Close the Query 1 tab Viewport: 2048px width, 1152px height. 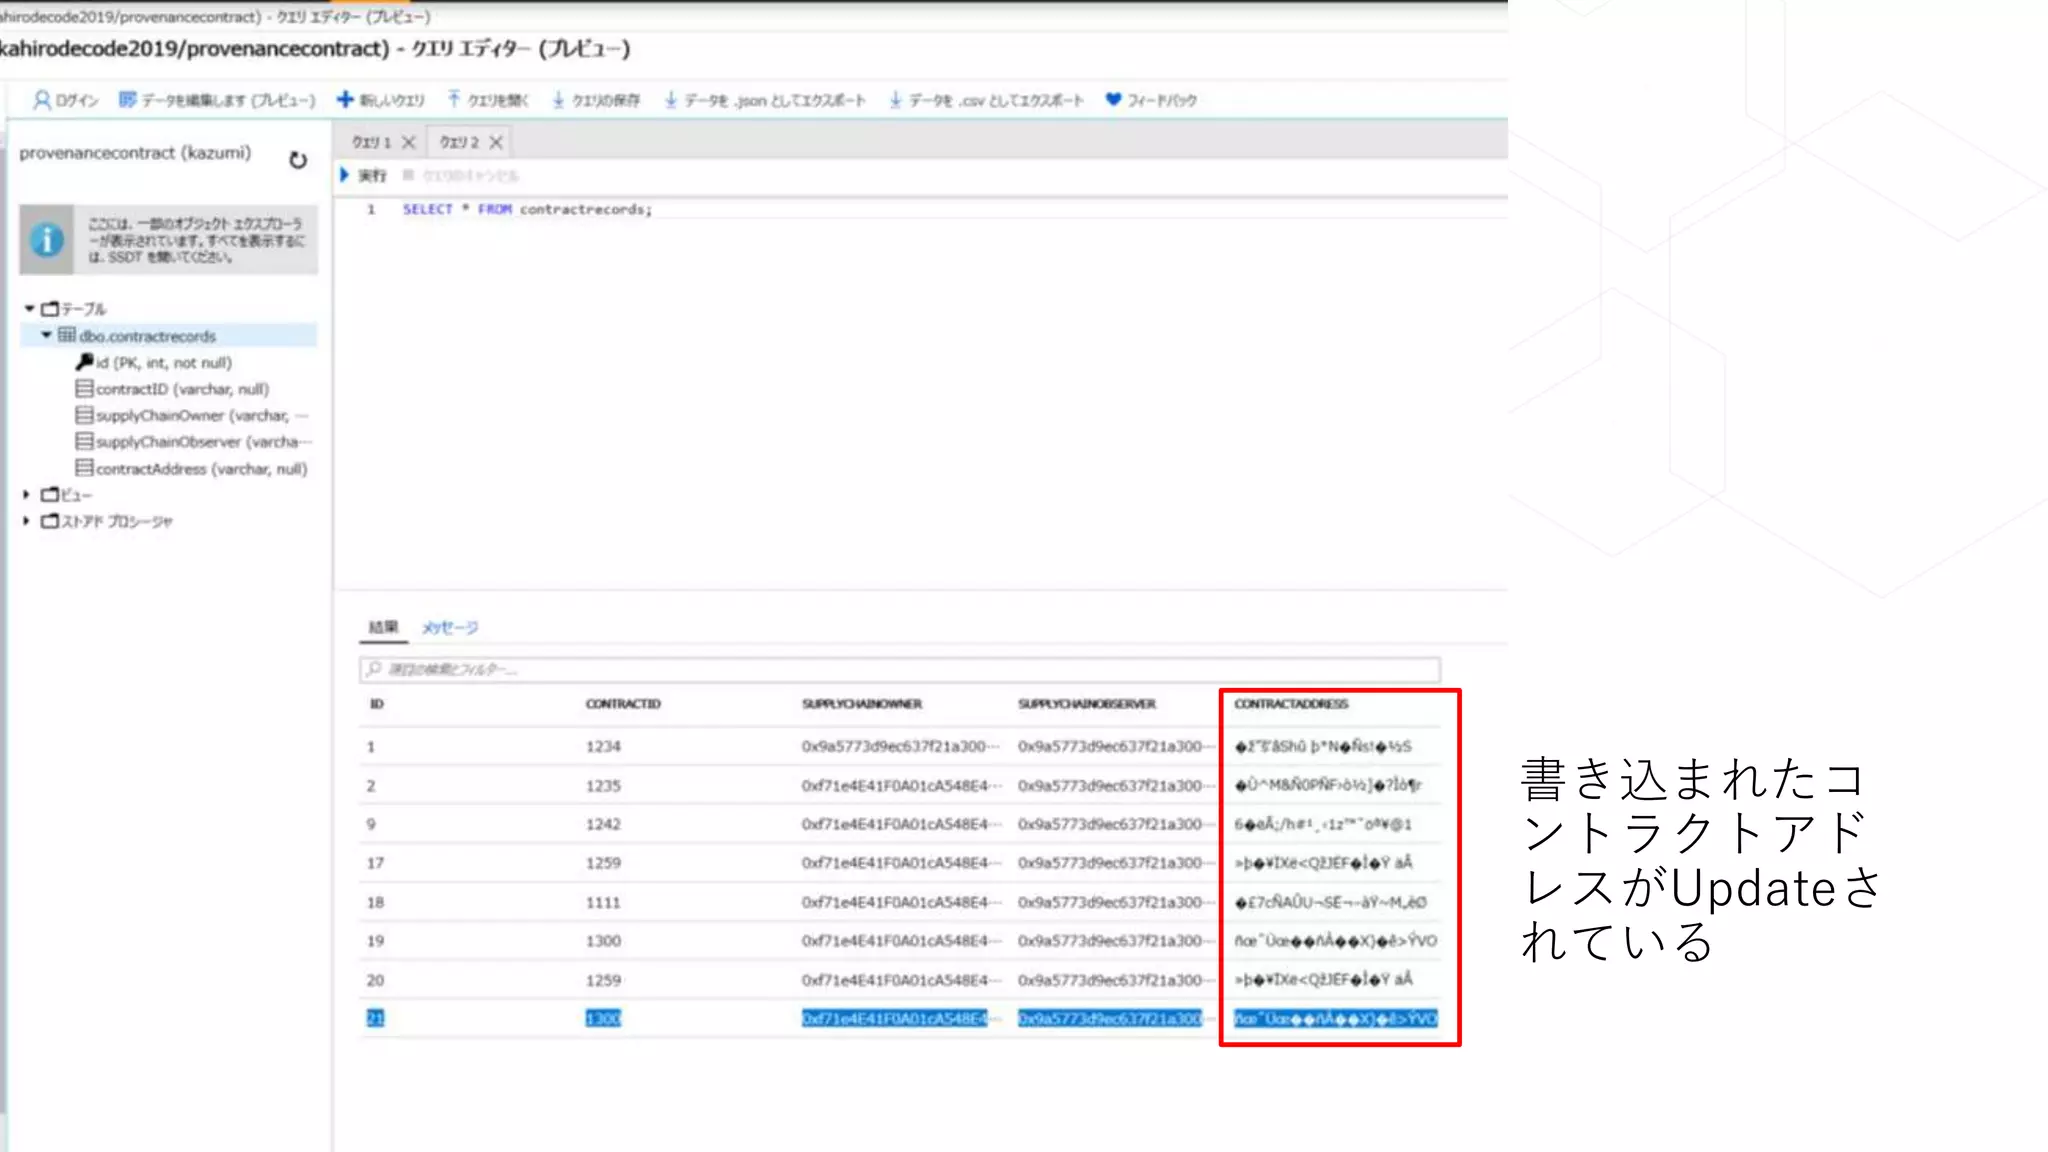click(409, 142)
